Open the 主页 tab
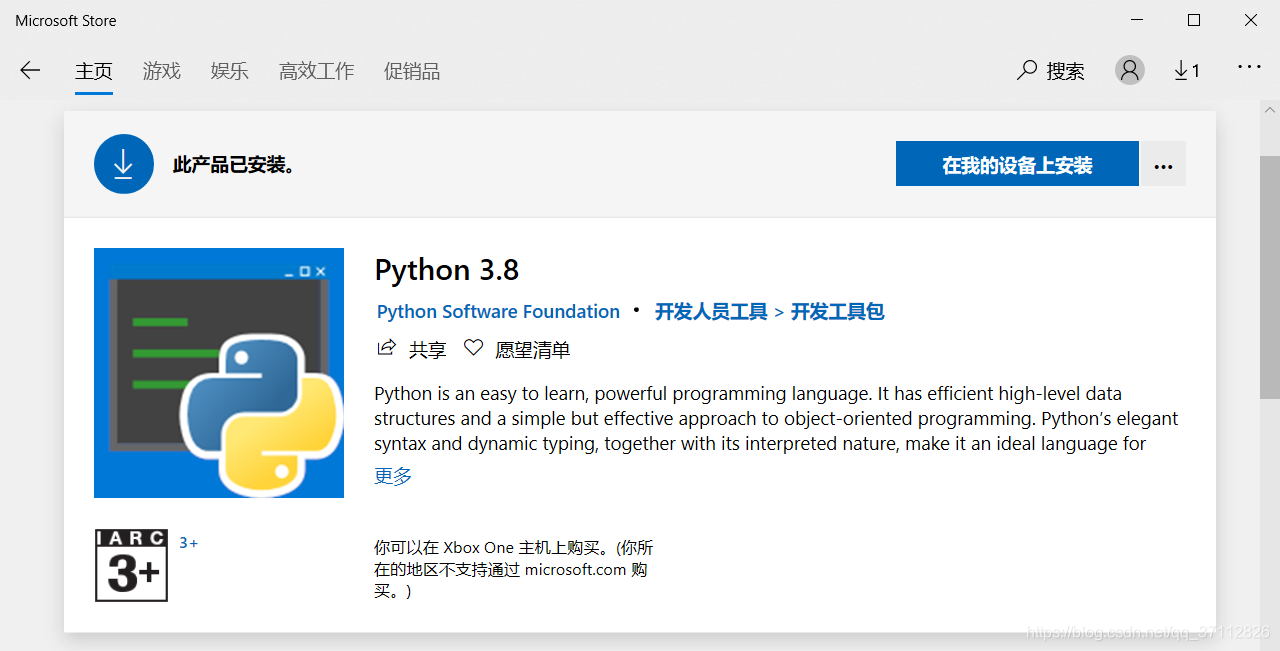Image resolution: width=1280 pixels, height=651 pixels. pos(94,71)
